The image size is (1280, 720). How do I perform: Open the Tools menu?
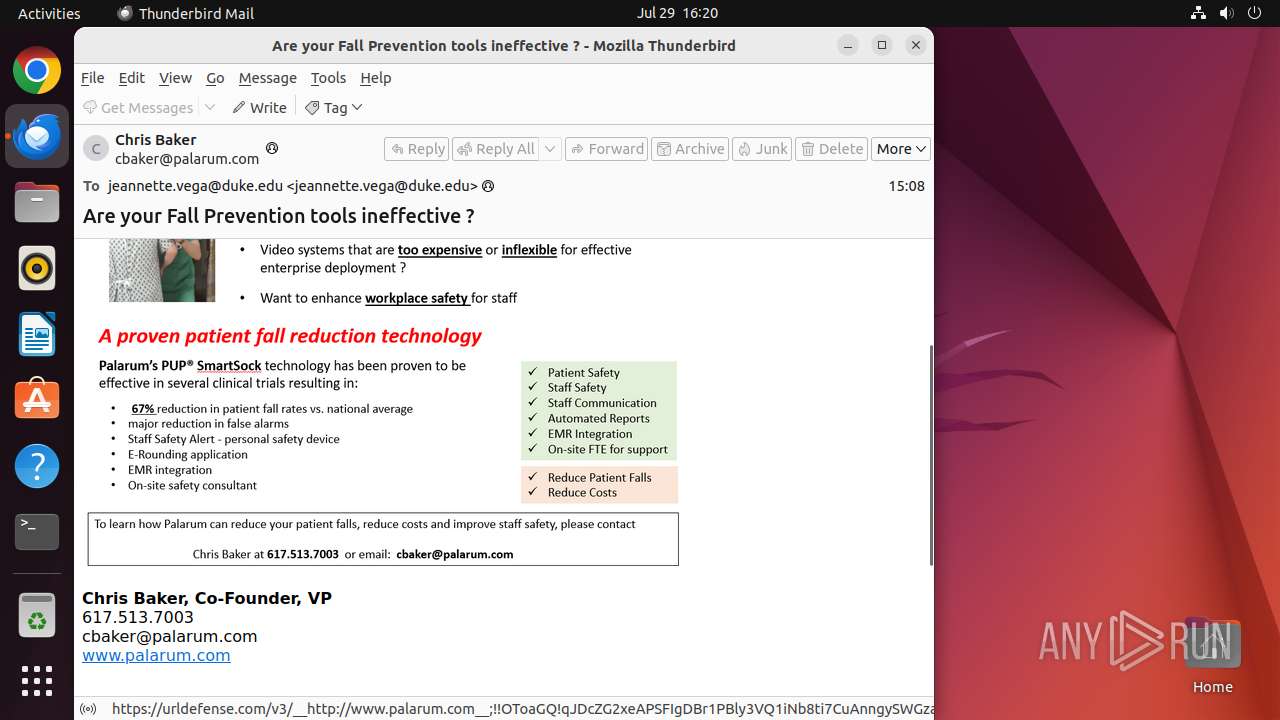tap(328, 77)
